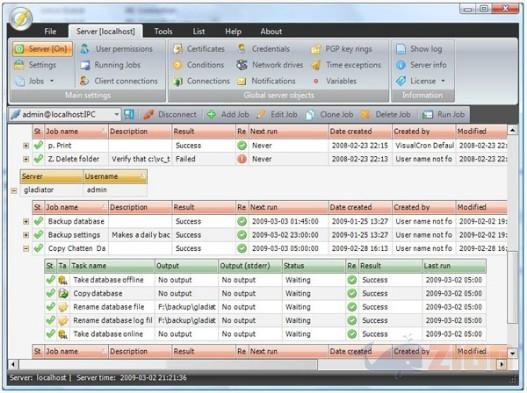Open the File menu
This screenshot has height=393, width=527.
(x=50, y=32)
